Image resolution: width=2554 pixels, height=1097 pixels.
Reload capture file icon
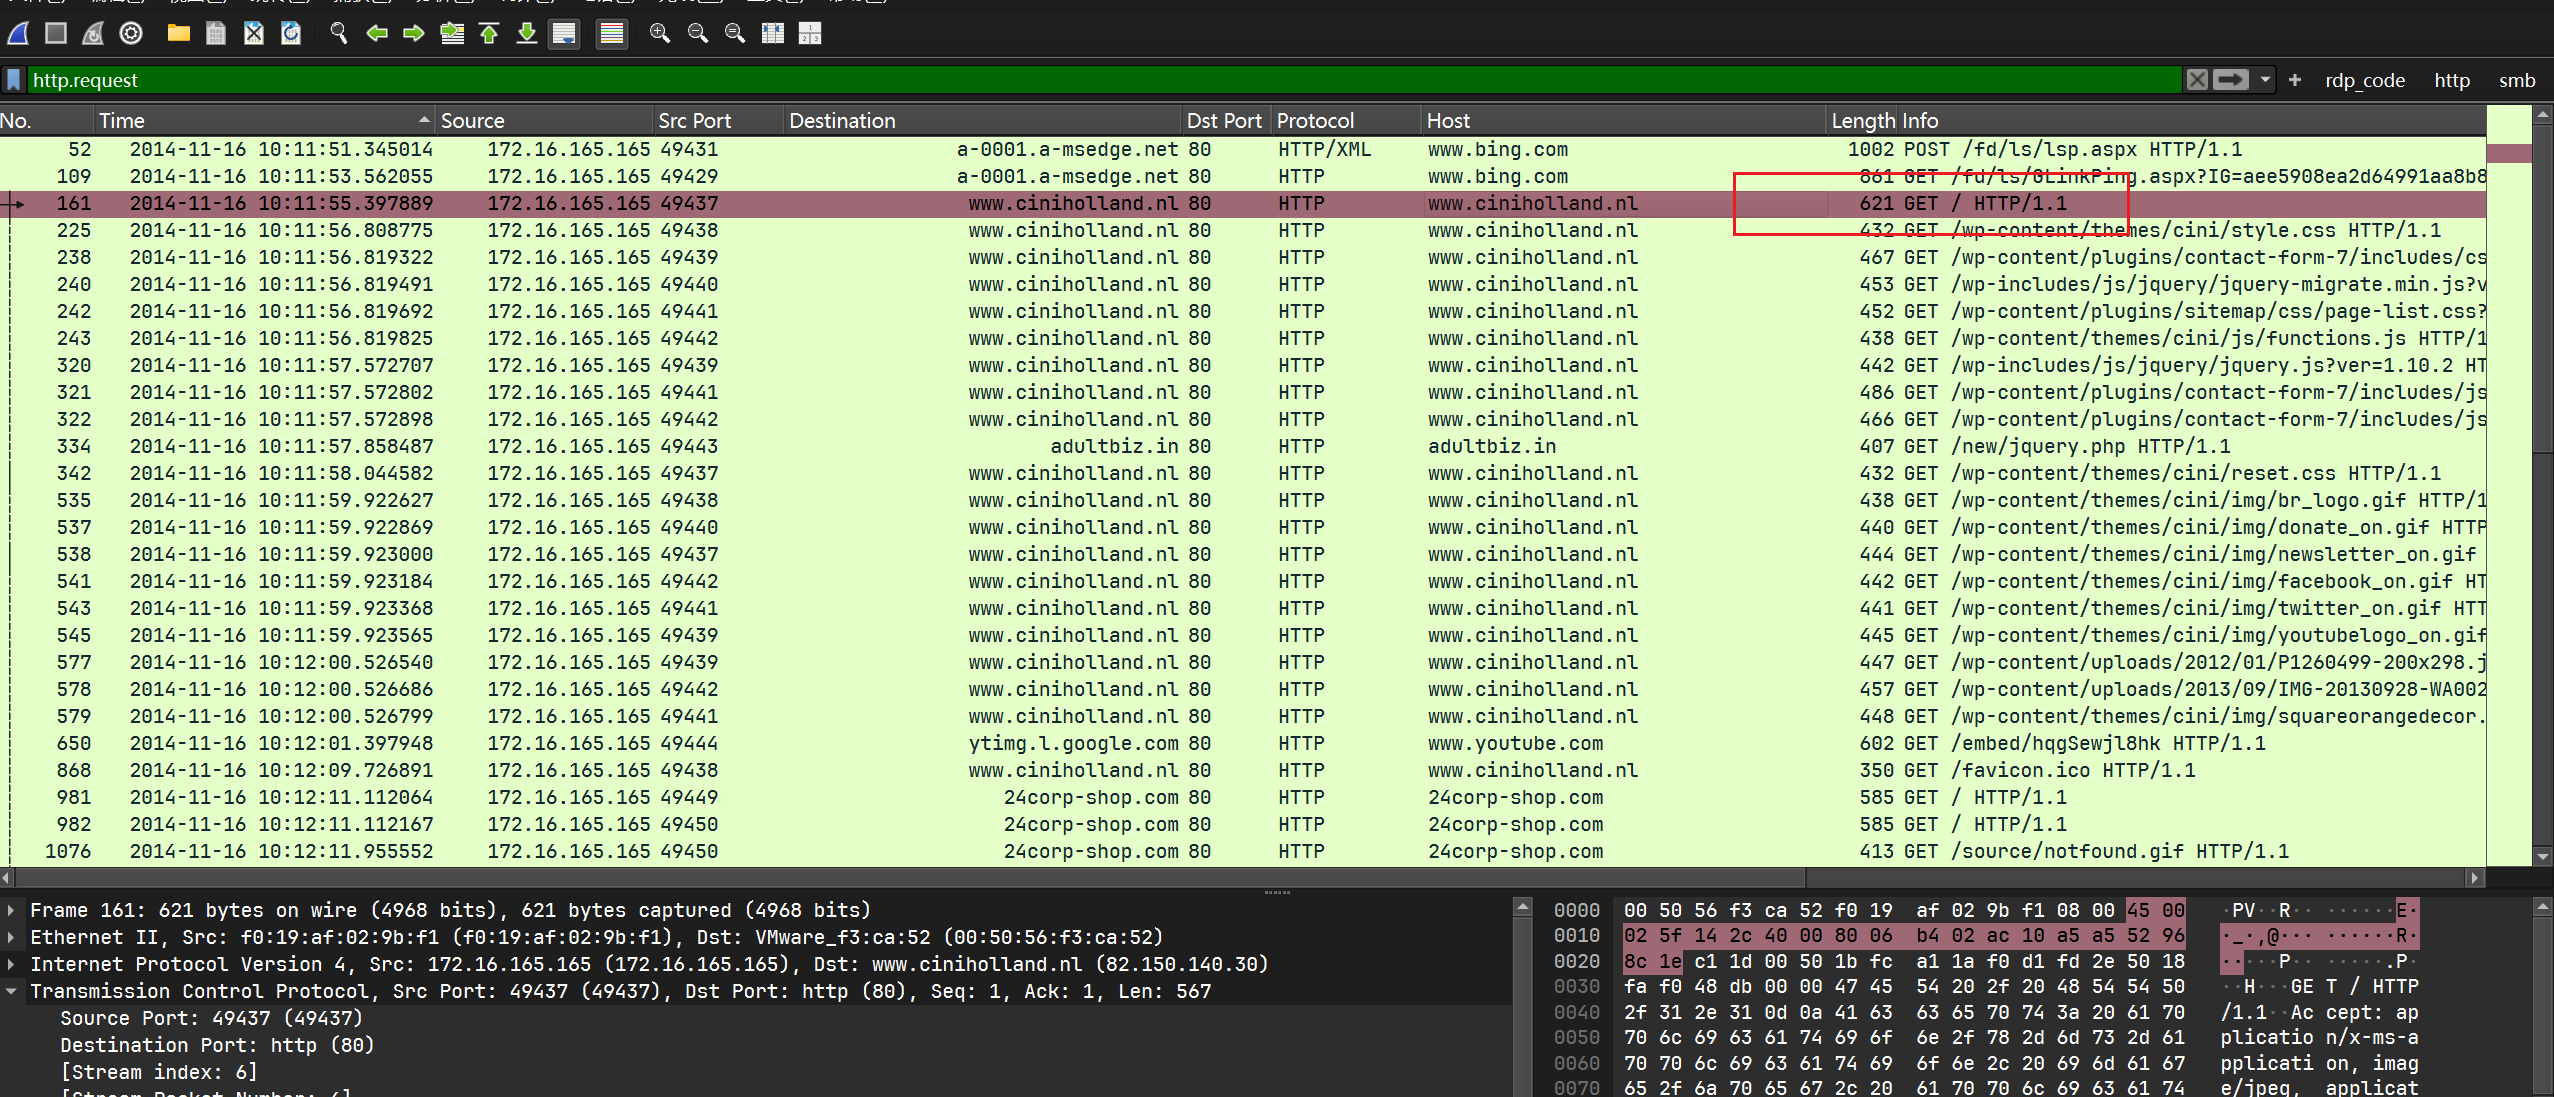291,34
